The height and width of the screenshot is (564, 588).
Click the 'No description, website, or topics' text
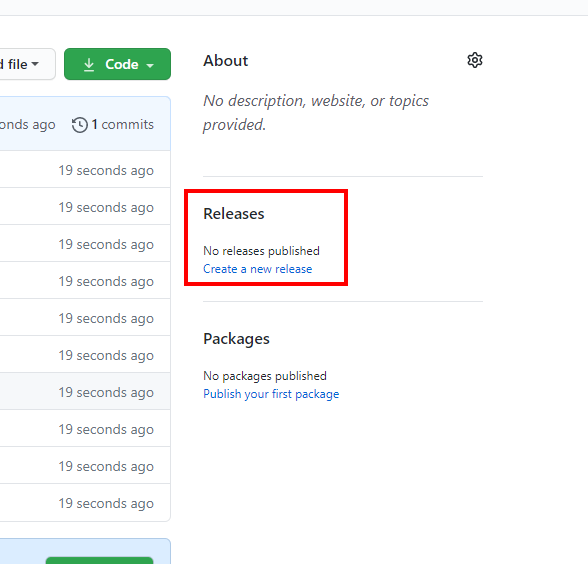coord(316,101)
